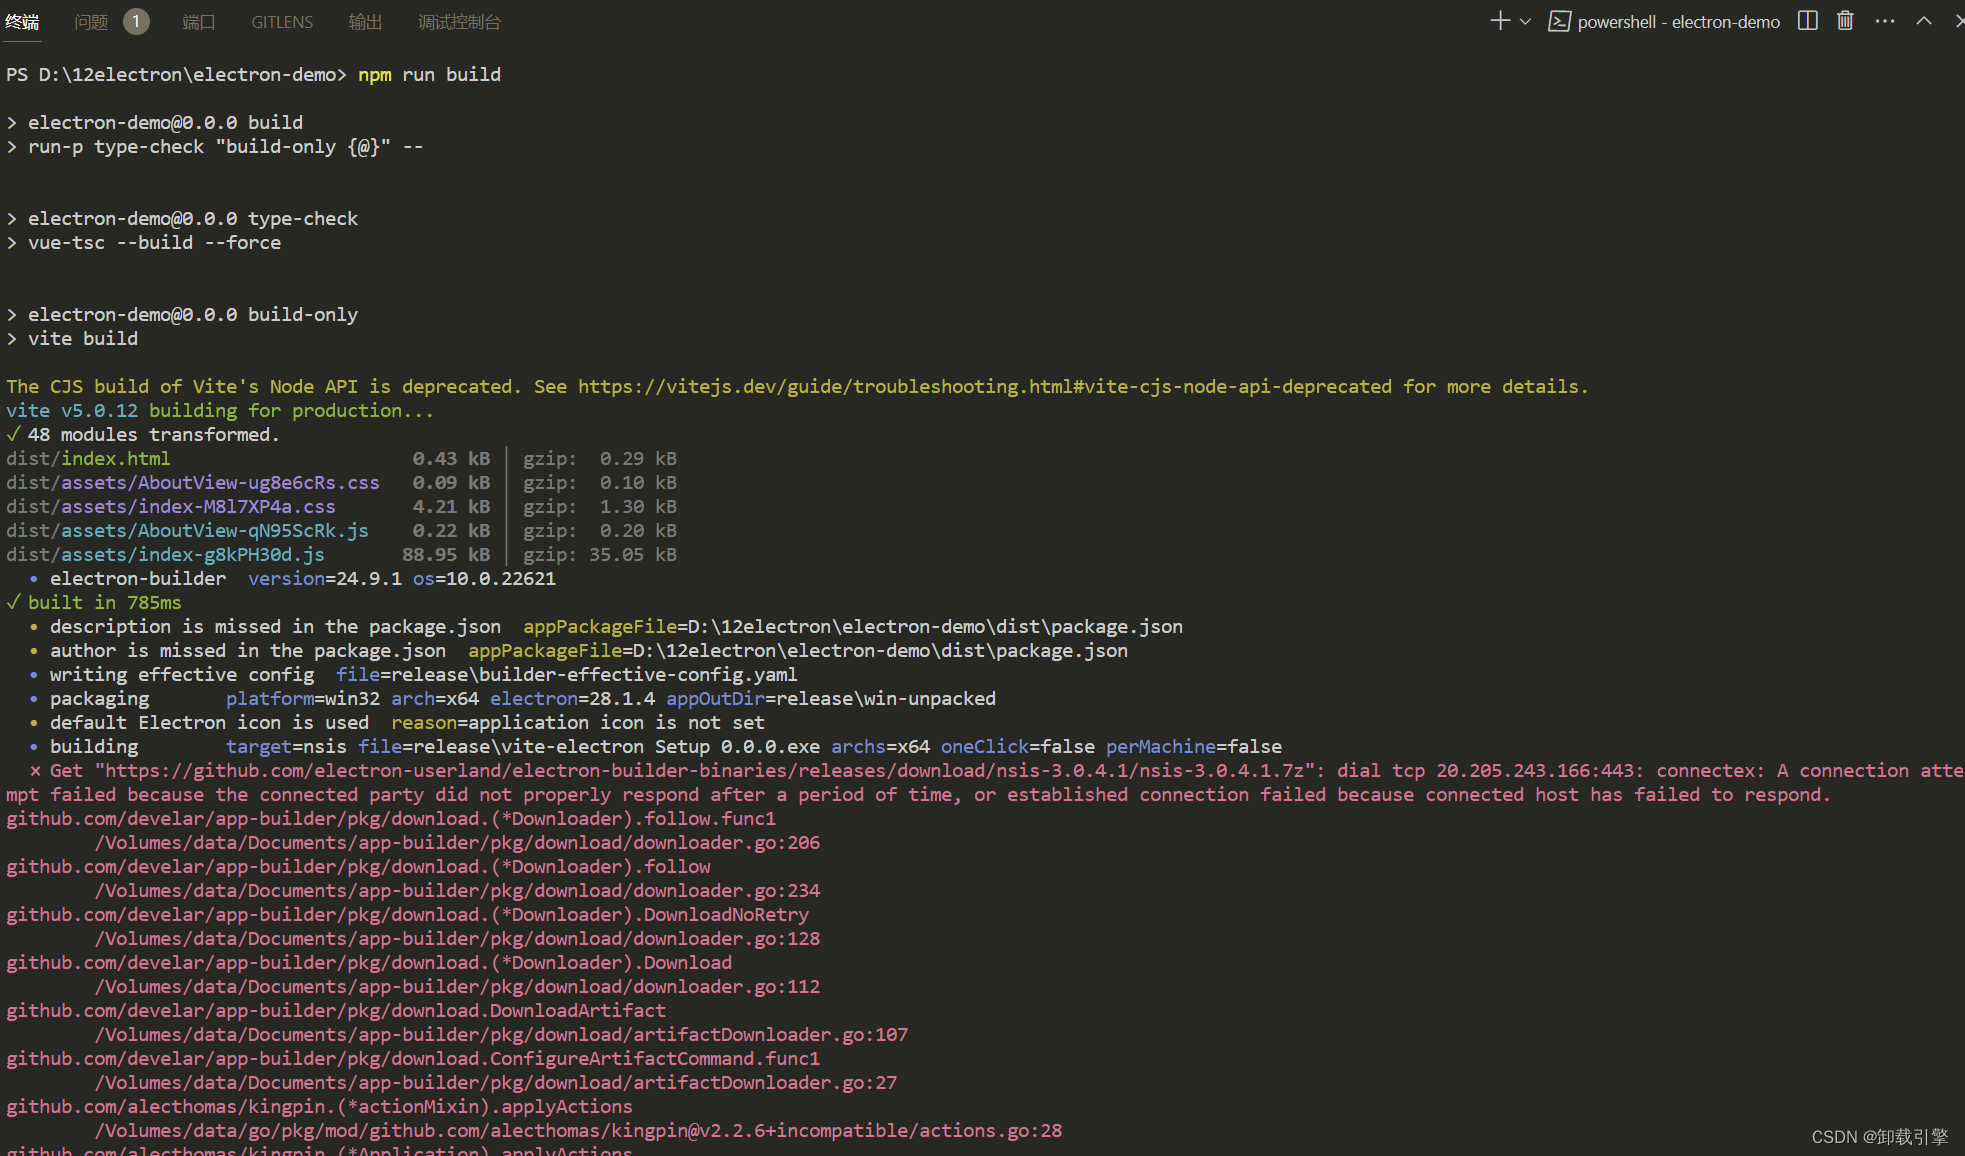This screenshot has height=1156, width=1965.
Task: Create a new terminal with plus icon
Action: [1499, 21]
